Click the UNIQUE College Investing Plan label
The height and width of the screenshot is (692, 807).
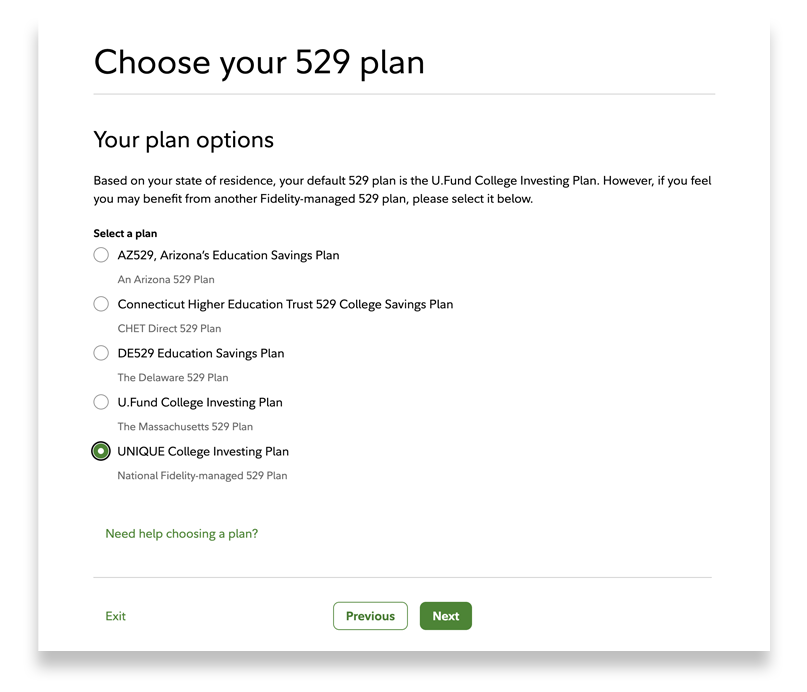pyautogui.click(x=203, y=451)
